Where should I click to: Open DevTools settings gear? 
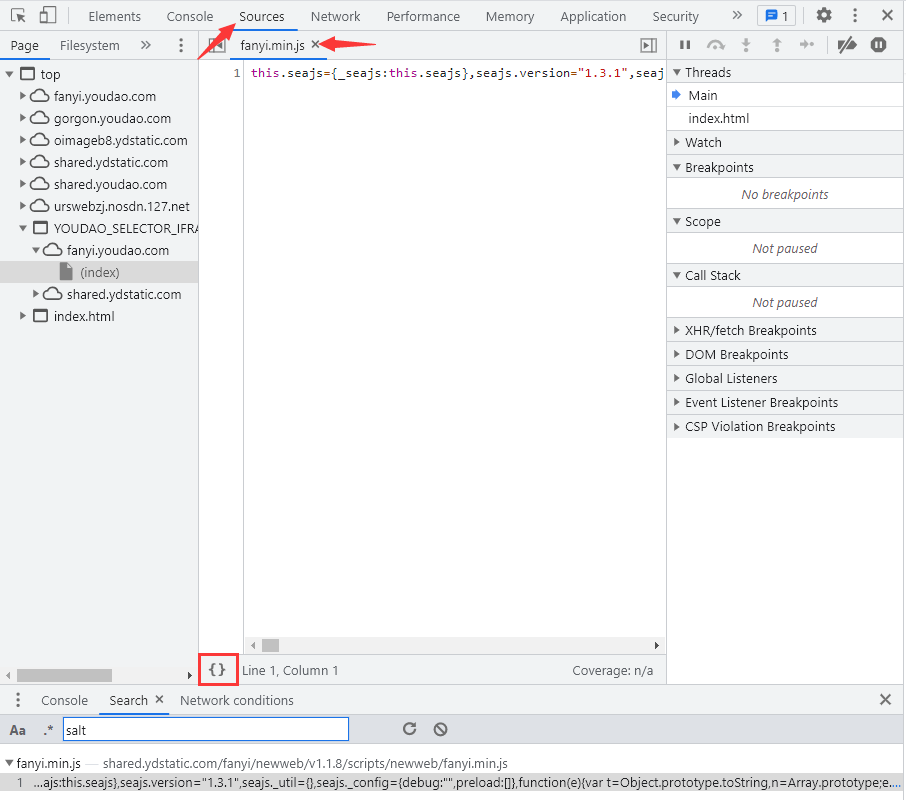click(824, 16)
